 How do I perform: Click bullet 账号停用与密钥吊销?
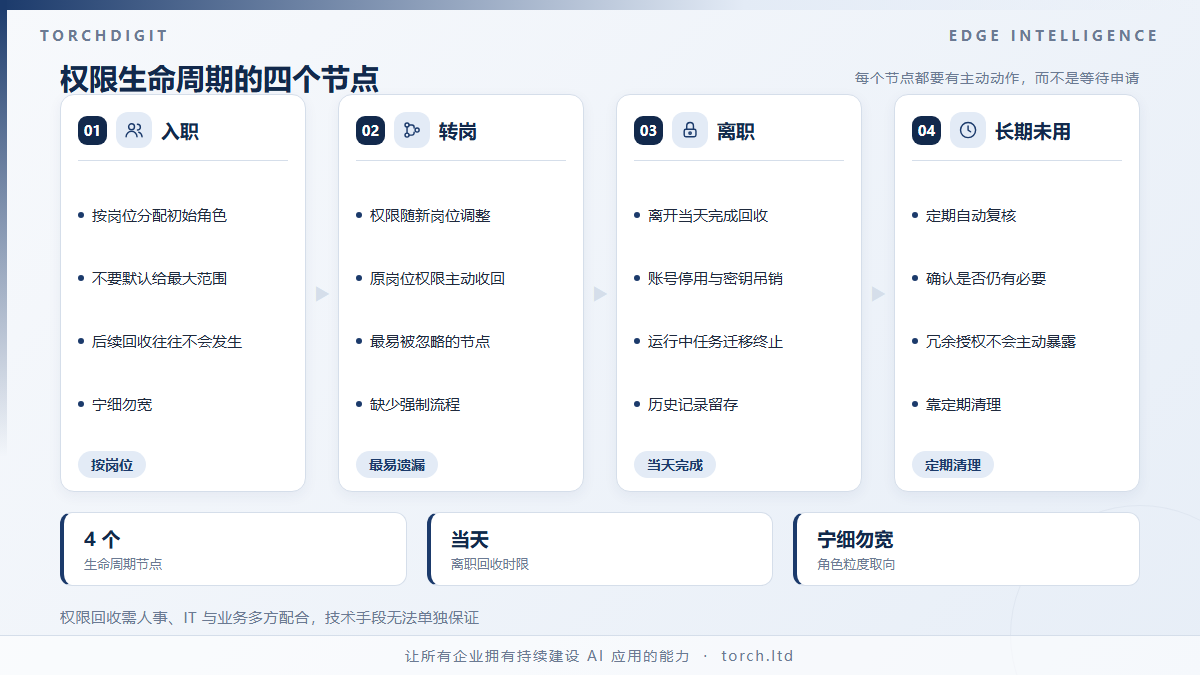coord(715,278)
